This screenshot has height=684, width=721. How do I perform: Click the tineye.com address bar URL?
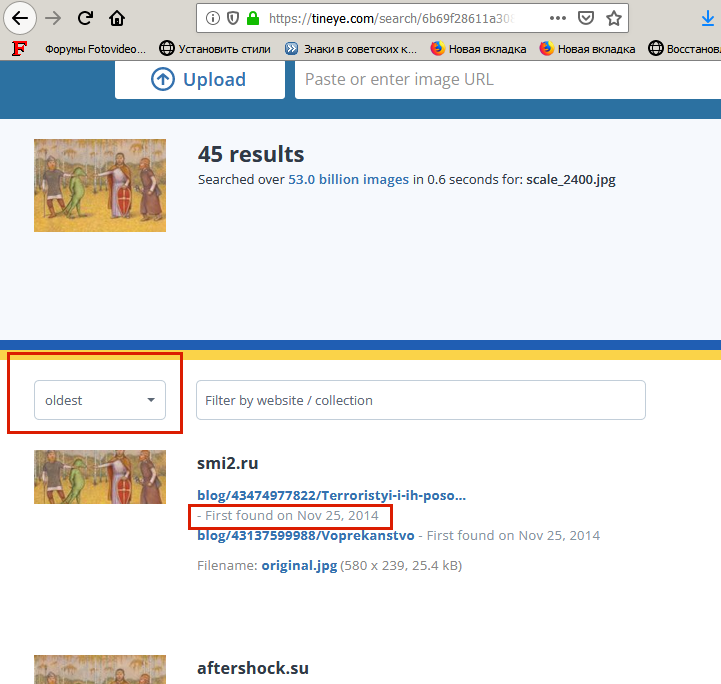pos(391,18)
